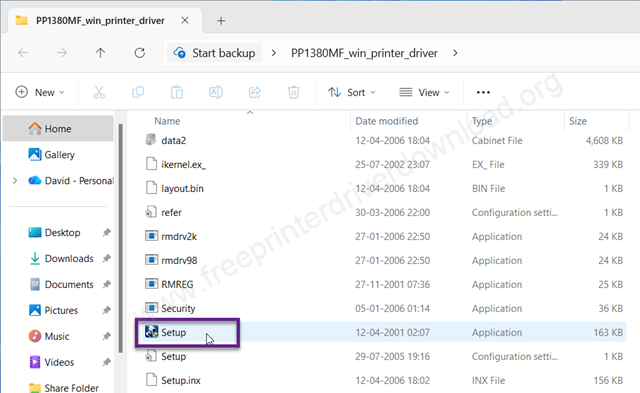Open Home in navigation pane
Viewport: 640px width, 393px height.
click(x=58, y=129)
